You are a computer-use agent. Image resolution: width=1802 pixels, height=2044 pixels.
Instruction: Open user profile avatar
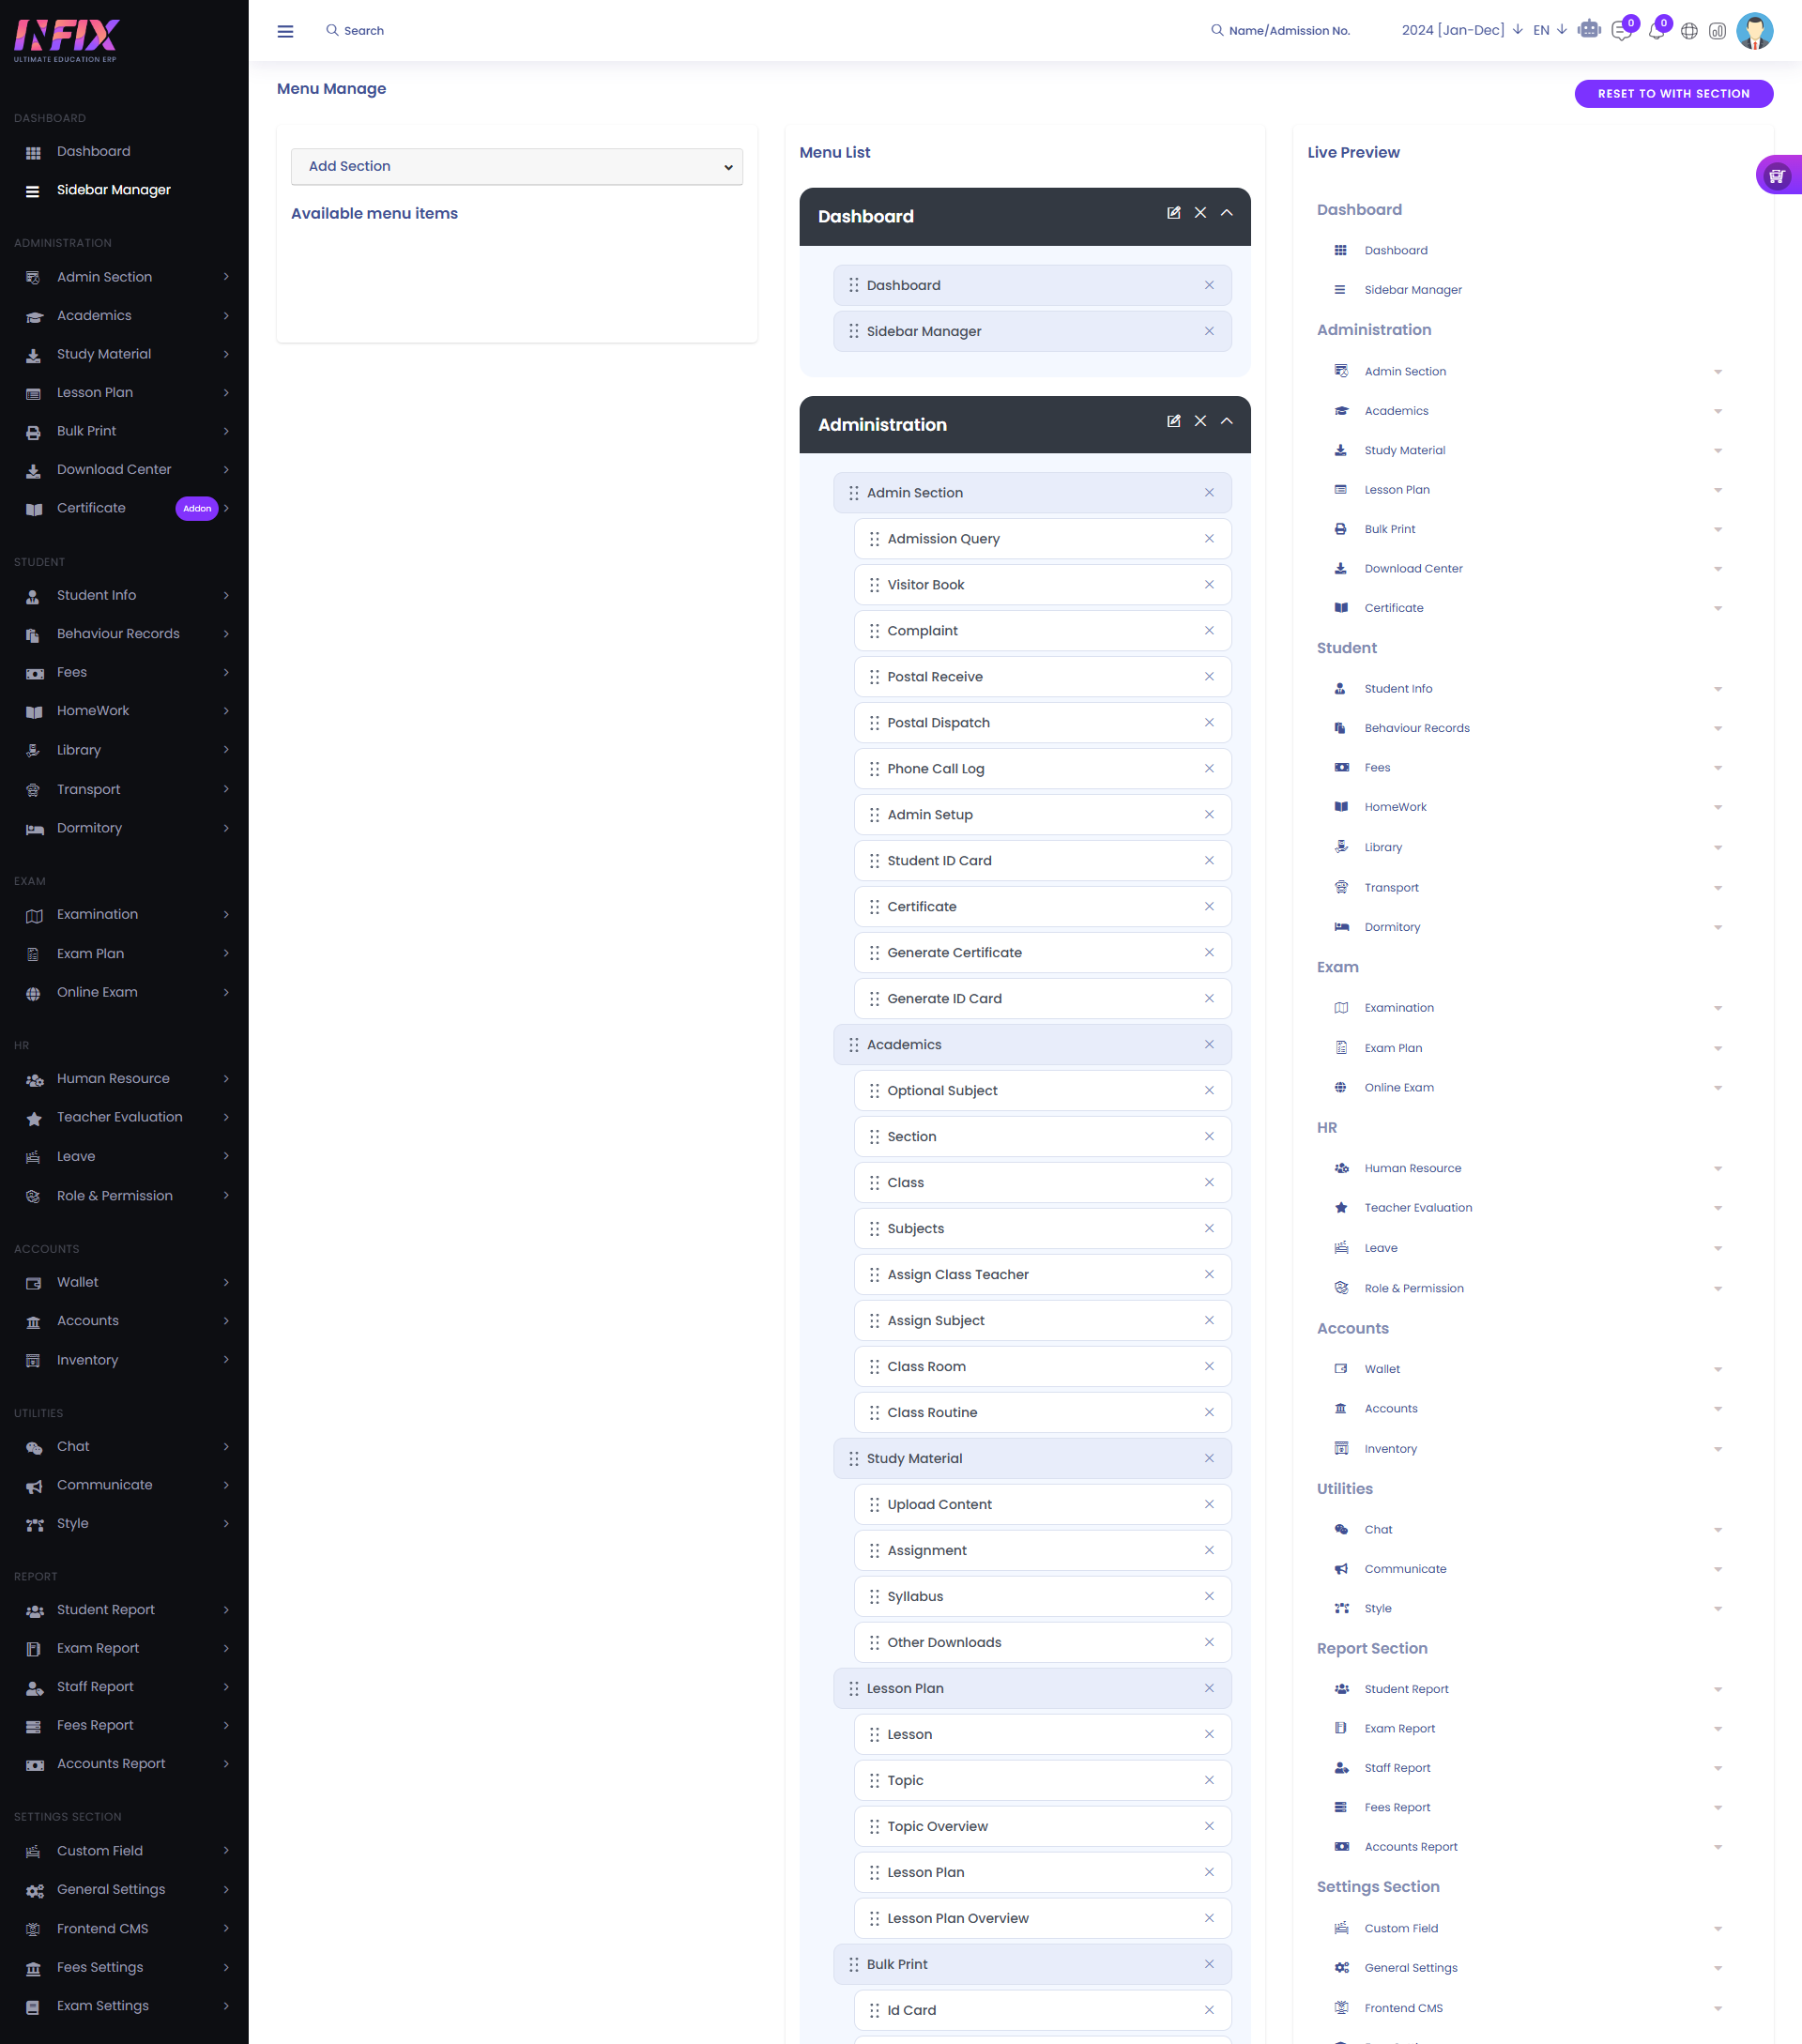(1754, 31)
